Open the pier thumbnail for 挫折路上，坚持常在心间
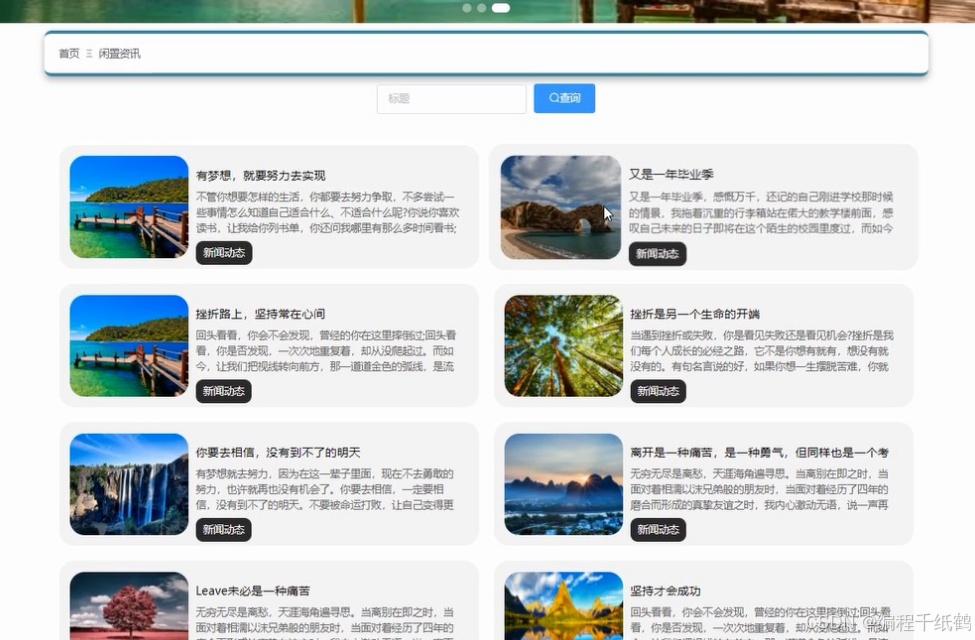This screenshot has width=975, height=640. coord(129,346)
